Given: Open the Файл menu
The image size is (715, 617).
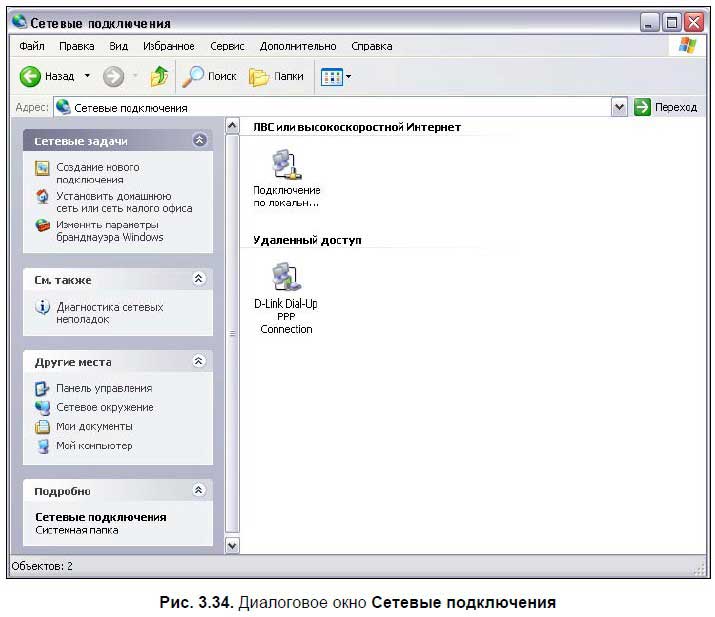Looking at the screenshot, I should click(x=31, y=46).
